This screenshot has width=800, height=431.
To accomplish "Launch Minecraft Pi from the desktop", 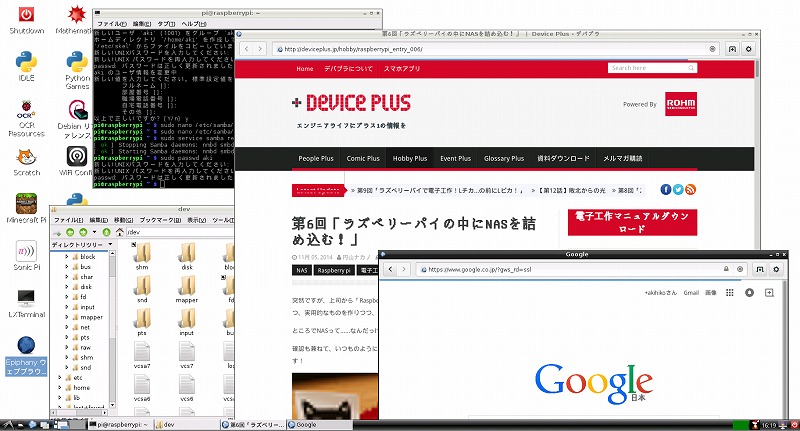I will point(26,208).
